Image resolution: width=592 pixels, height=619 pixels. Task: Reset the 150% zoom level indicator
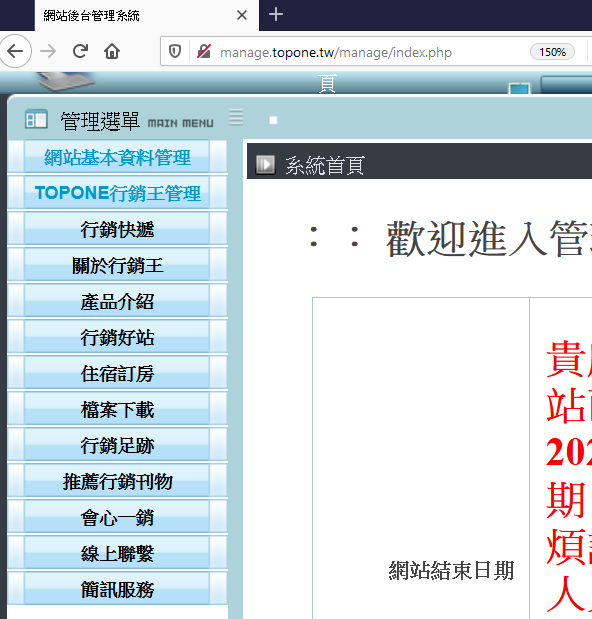552,52
